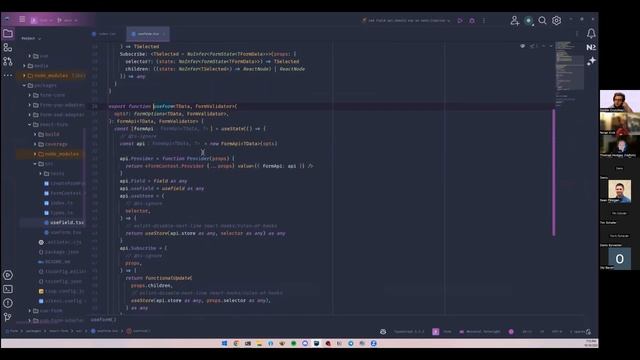Screen dimensions: 640x360
Task: Select the useForm.tsx editor tab
Action: click(148, 34)
